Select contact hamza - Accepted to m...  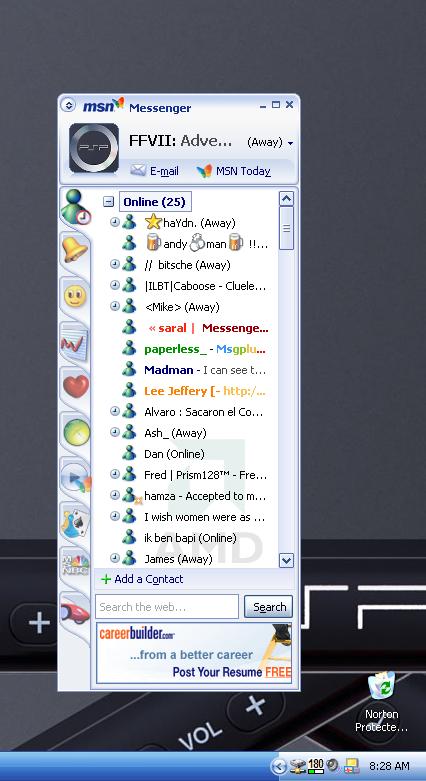tap(205, 496)
